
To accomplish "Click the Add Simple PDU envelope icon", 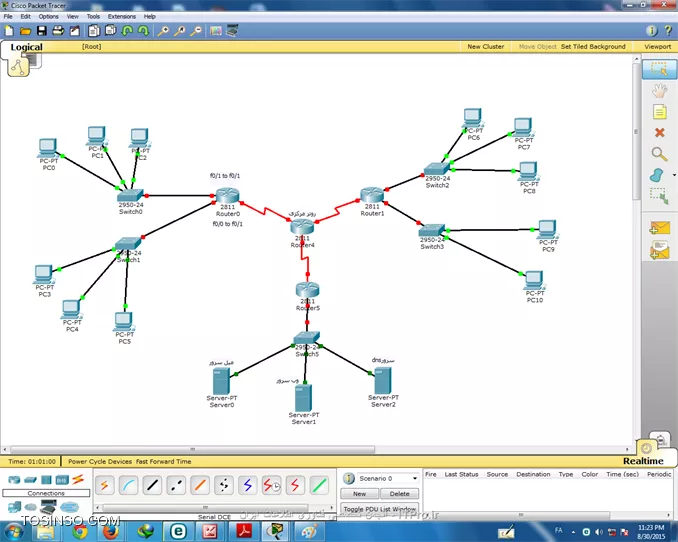I will (659, 228).
